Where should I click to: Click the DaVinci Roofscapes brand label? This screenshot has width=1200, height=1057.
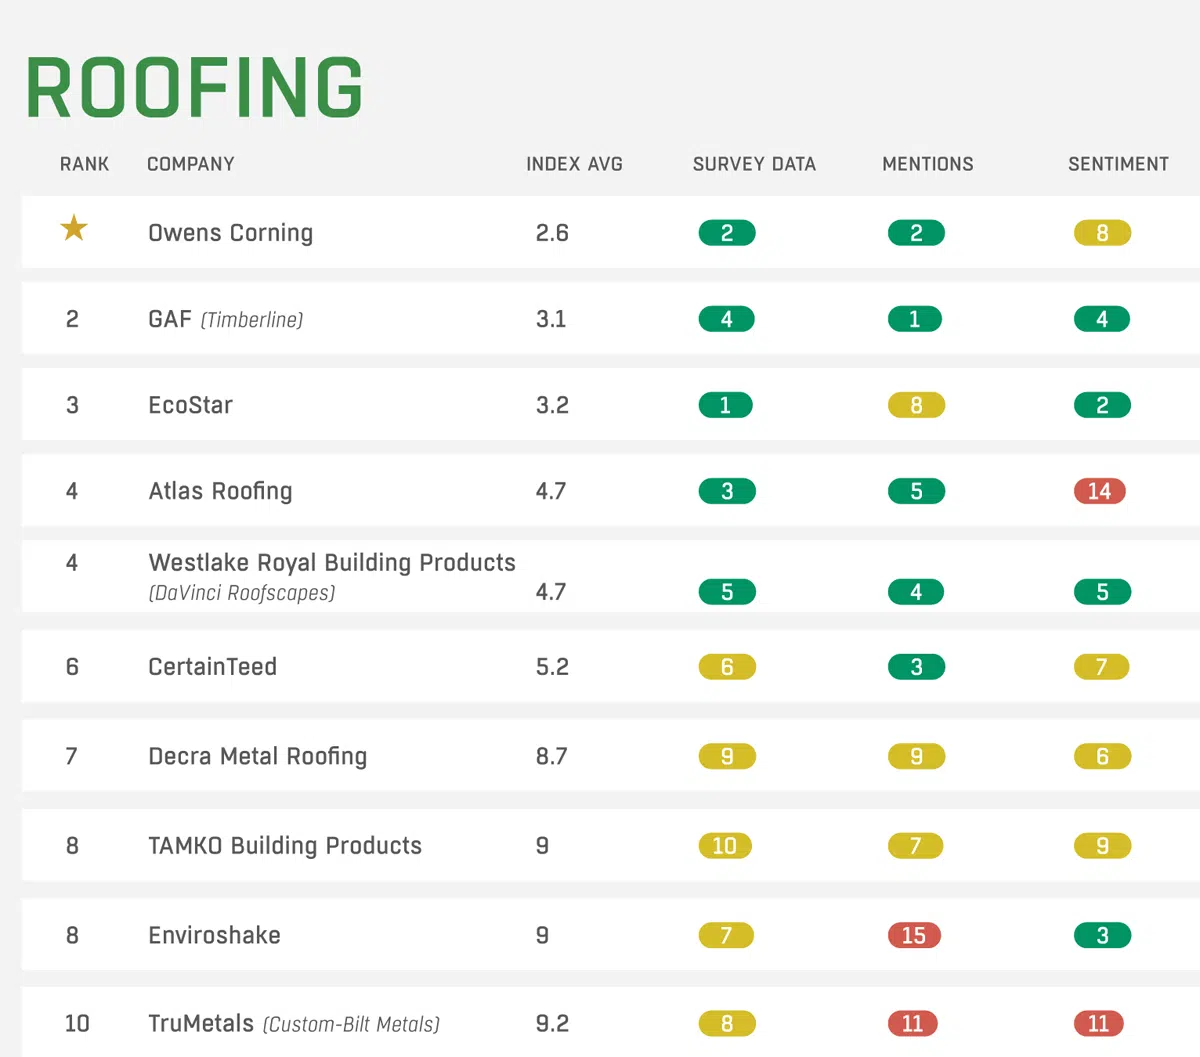click(242, 593)
